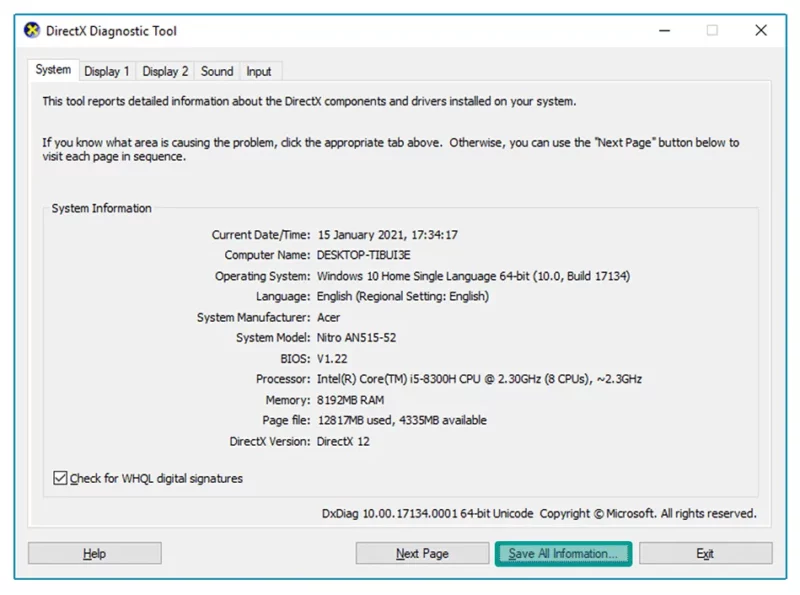Click the BIOS value V1.22
Viewport: 800px width, 595px height.
click(332, 359)
